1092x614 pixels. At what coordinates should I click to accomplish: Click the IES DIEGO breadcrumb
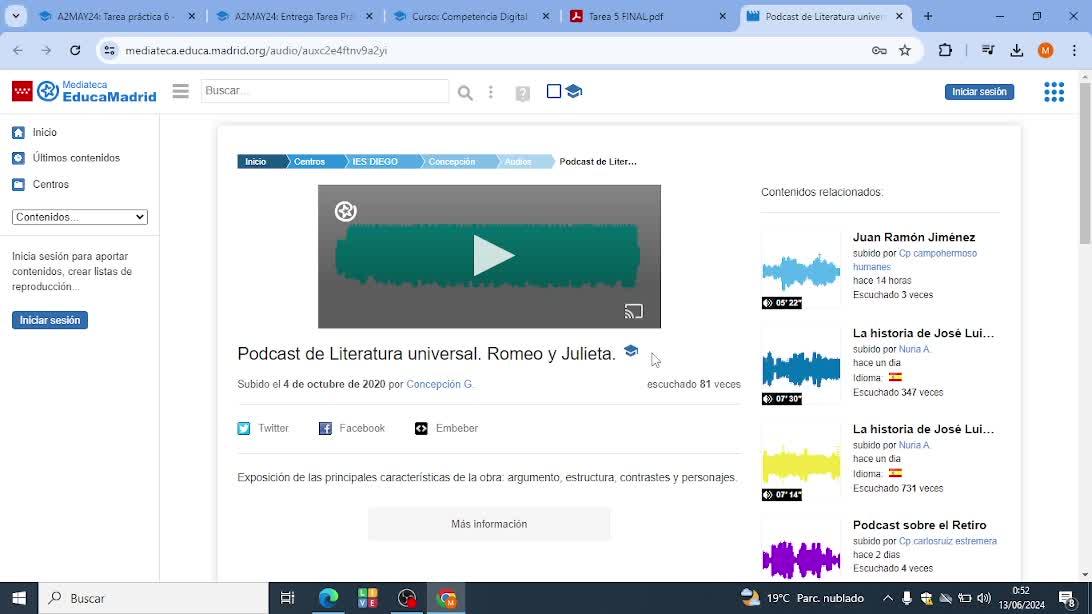click(x=375, y=162)
